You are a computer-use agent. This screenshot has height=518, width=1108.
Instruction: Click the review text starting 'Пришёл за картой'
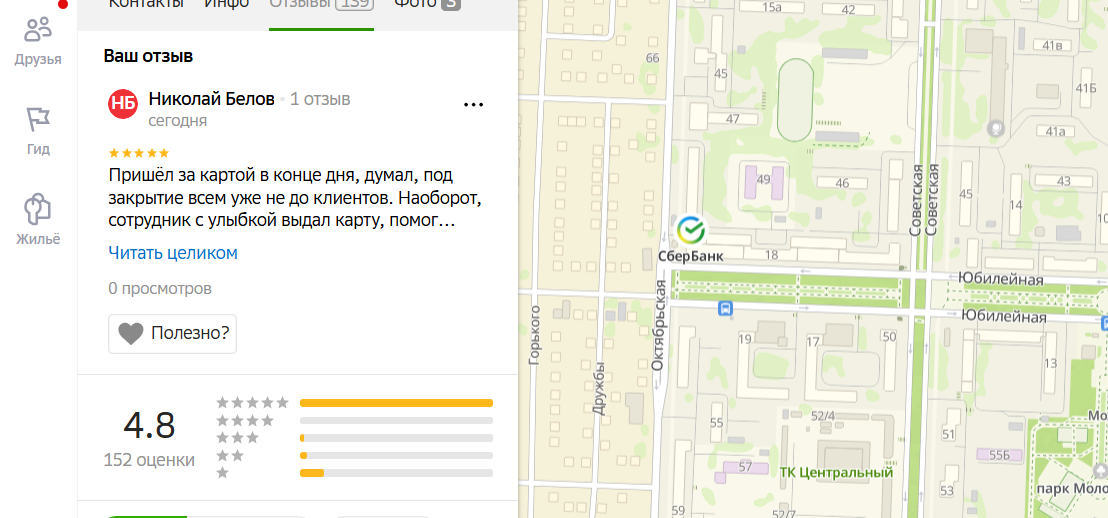[295, 197]
